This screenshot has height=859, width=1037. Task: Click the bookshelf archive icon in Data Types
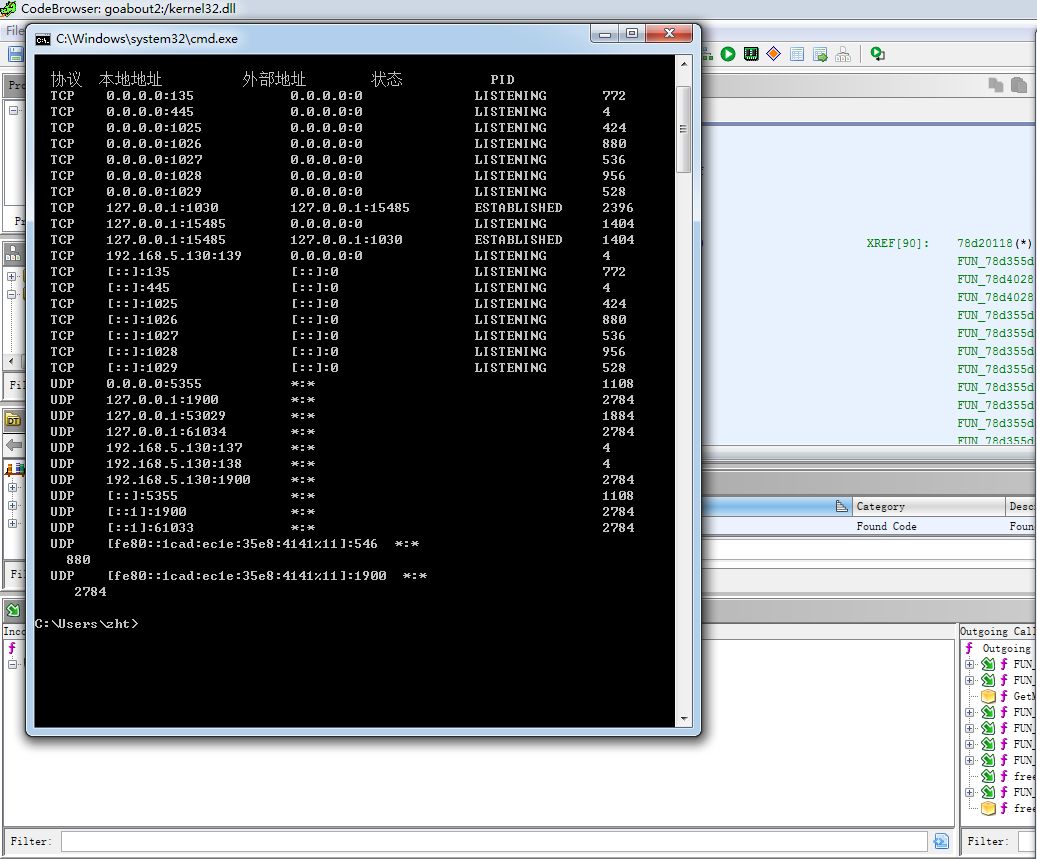click(14, 470)
